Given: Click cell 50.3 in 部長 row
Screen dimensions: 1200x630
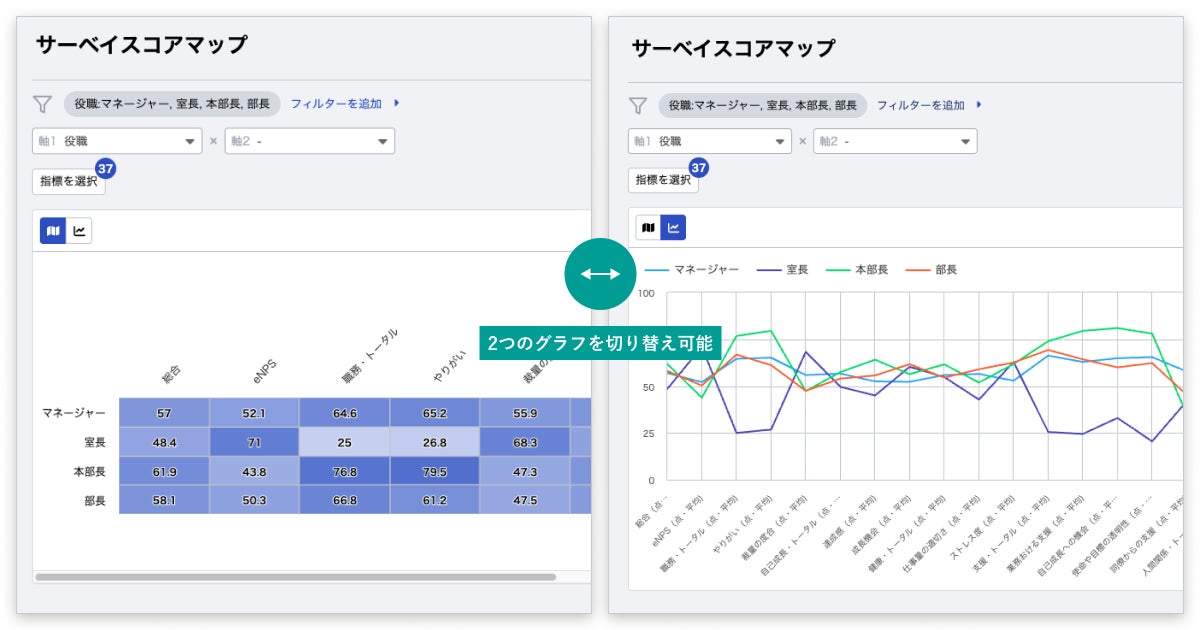Looking at the screenshot, I should pos(254,500).
